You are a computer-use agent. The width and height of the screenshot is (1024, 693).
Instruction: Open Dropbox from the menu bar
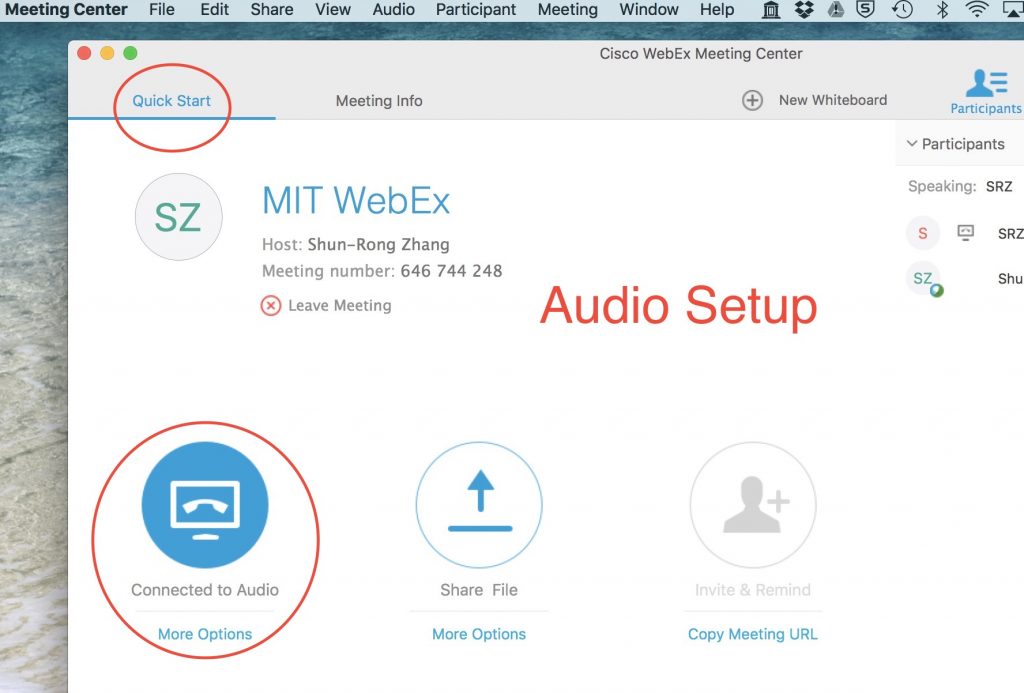tap(803, 10)
